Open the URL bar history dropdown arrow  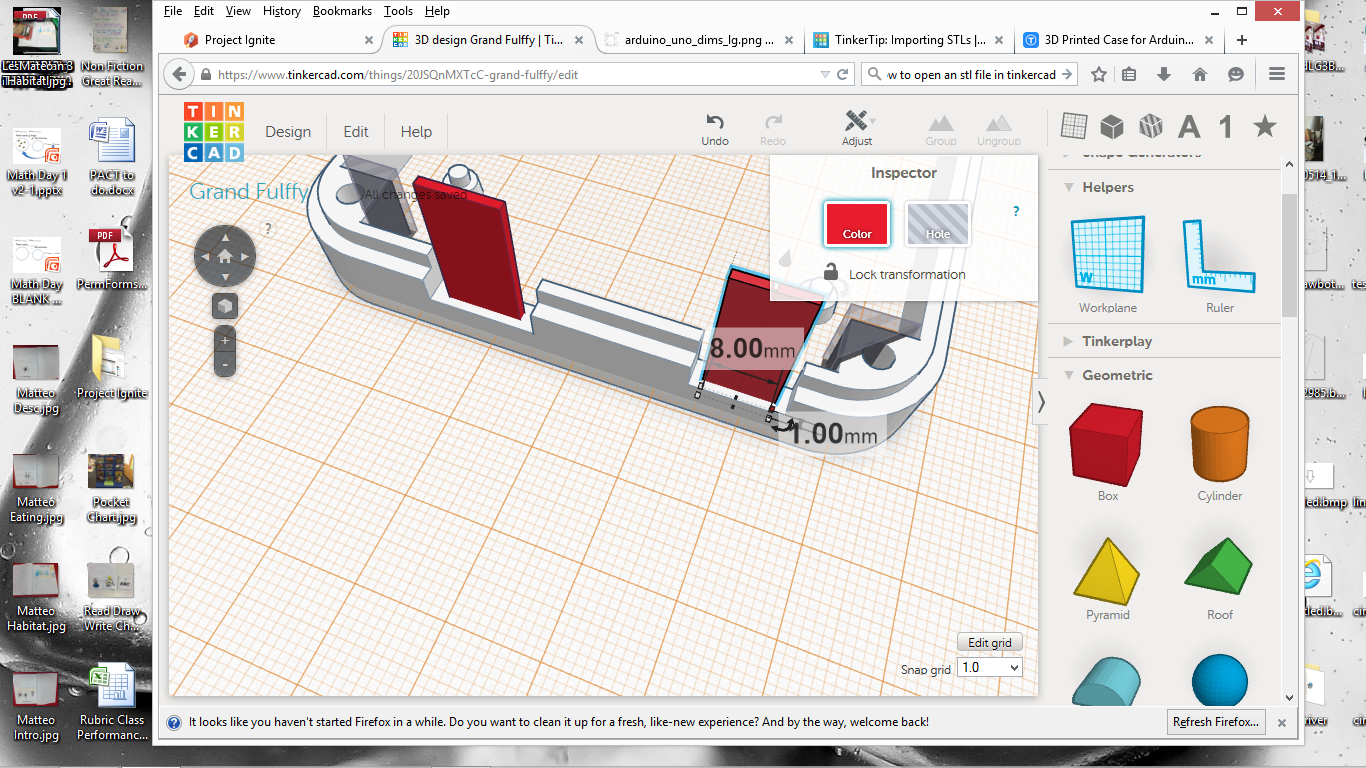[824, 74]
